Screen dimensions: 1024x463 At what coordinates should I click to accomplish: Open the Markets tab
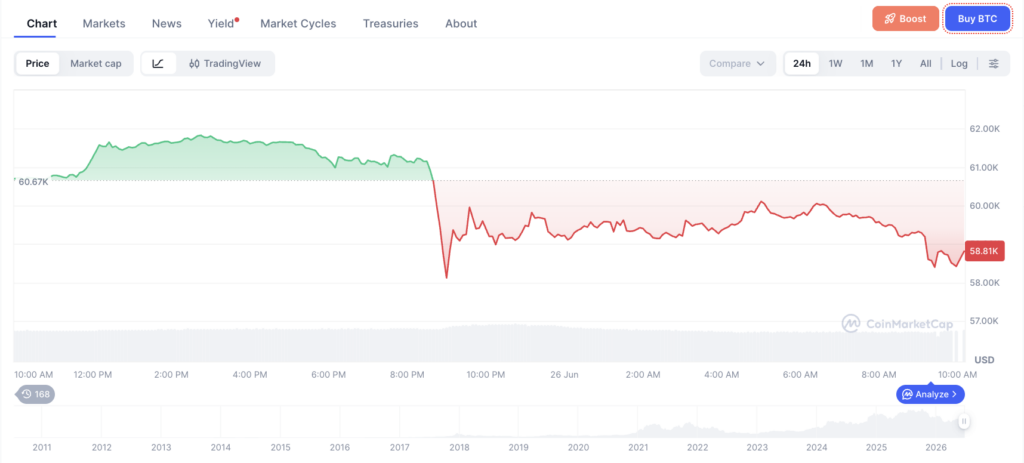tap(104, 24)
